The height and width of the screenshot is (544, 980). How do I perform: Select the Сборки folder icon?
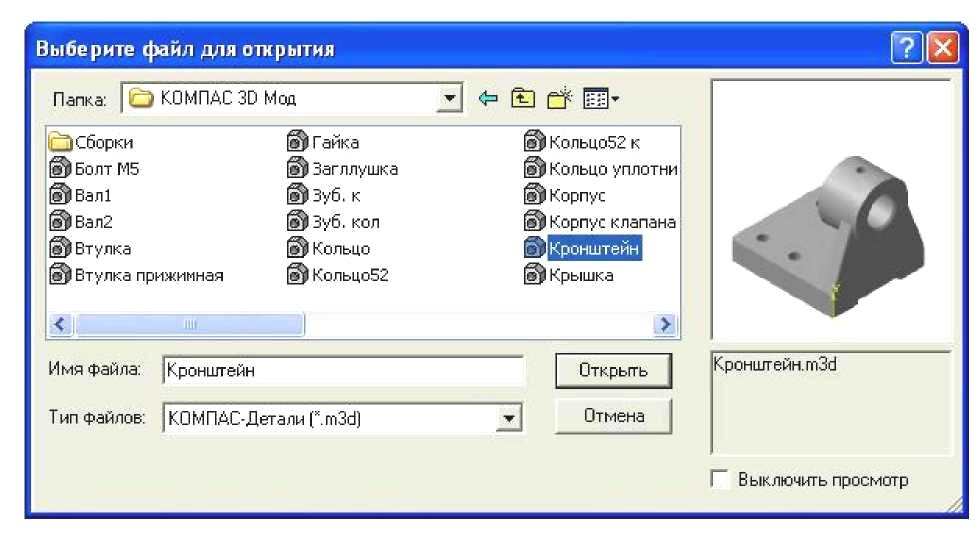[61, 143]
